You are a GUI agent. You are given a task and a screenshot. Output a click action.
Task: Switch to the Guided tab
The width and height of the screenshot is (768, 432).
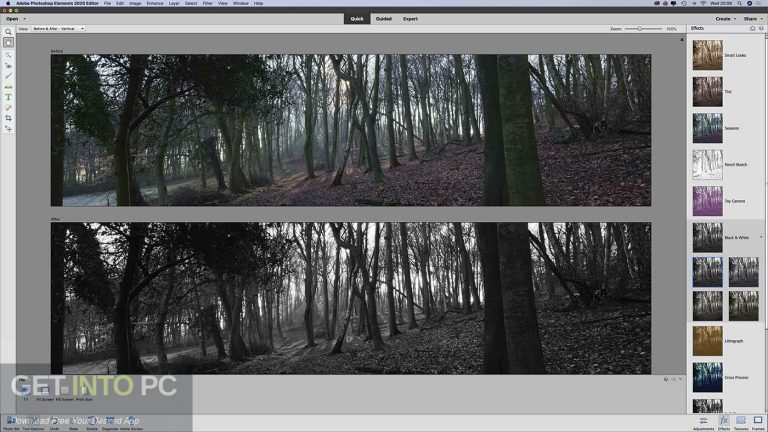click(384, 19)
